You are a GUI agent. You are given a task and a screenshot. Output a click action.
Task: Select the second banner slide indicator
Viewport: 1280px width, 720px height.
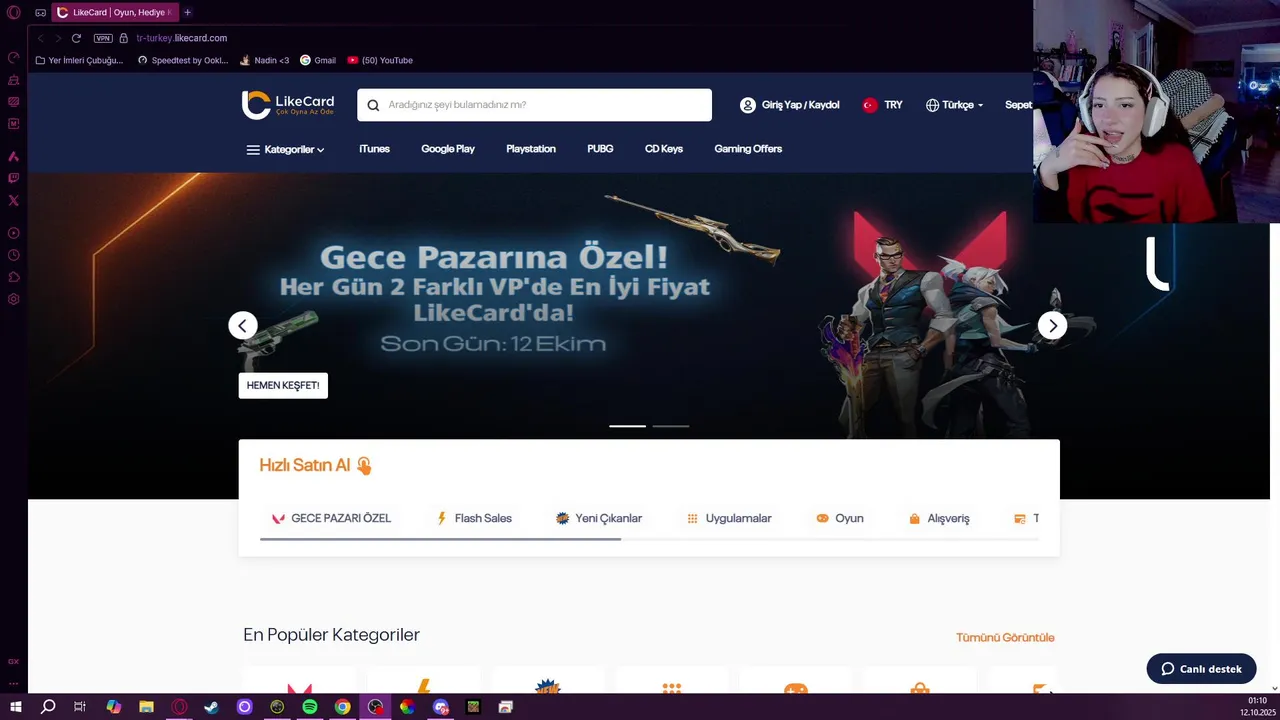coord(671,426)
